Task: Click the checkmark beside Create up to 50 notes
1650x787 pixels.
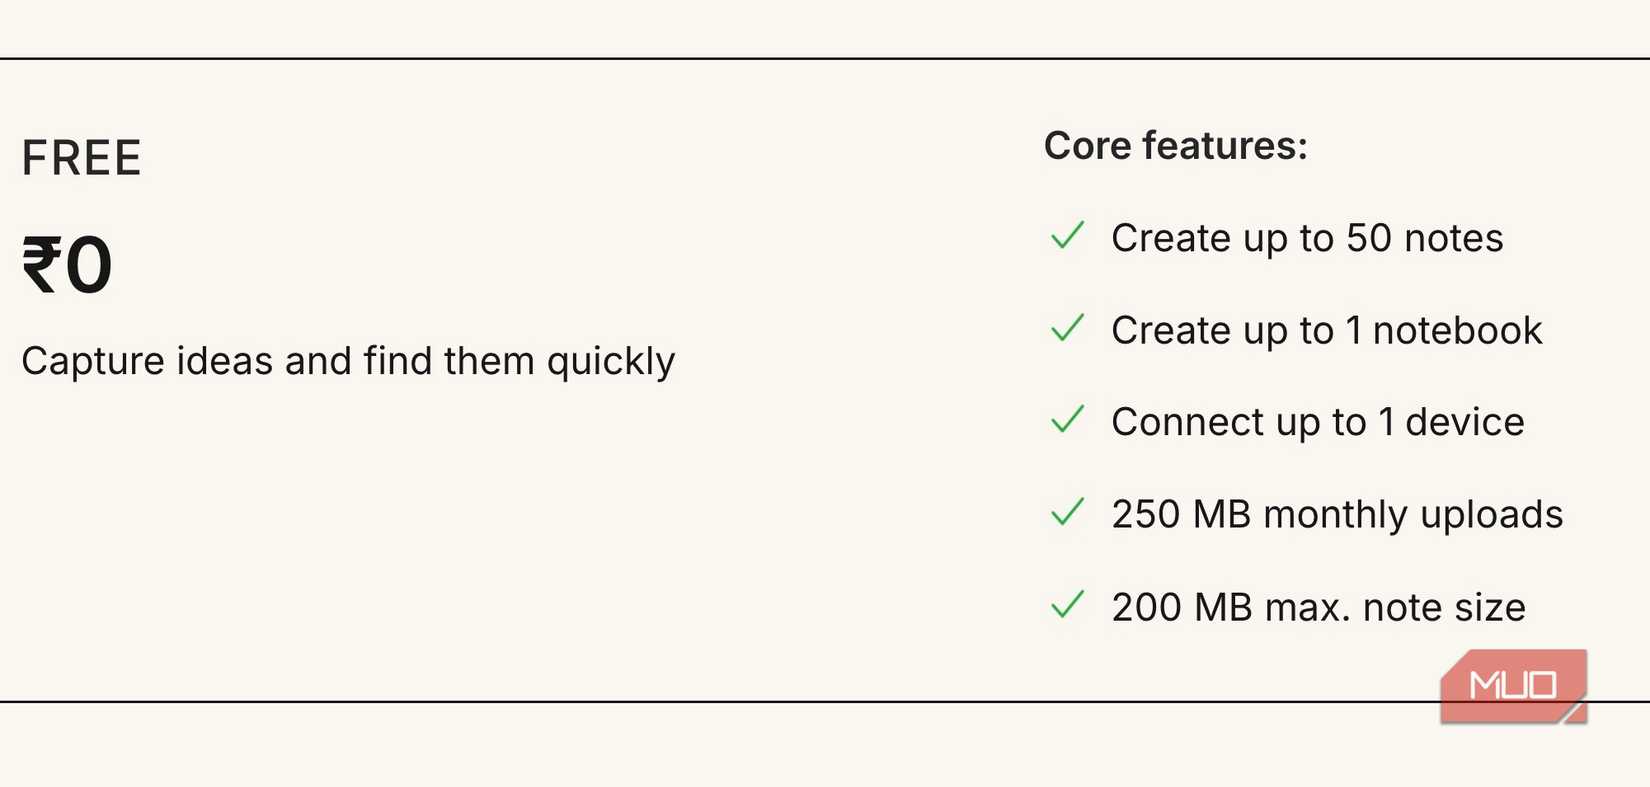Action: point(1067,237)
